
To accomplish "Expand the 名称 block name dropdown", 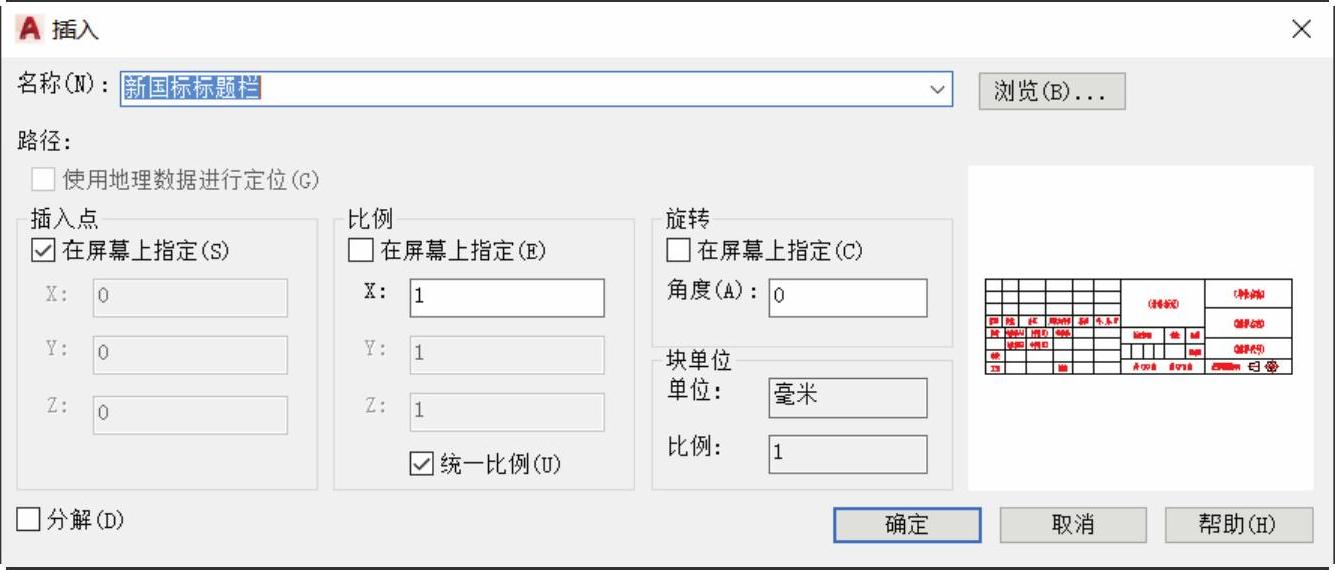I will [x=937, y=89].
